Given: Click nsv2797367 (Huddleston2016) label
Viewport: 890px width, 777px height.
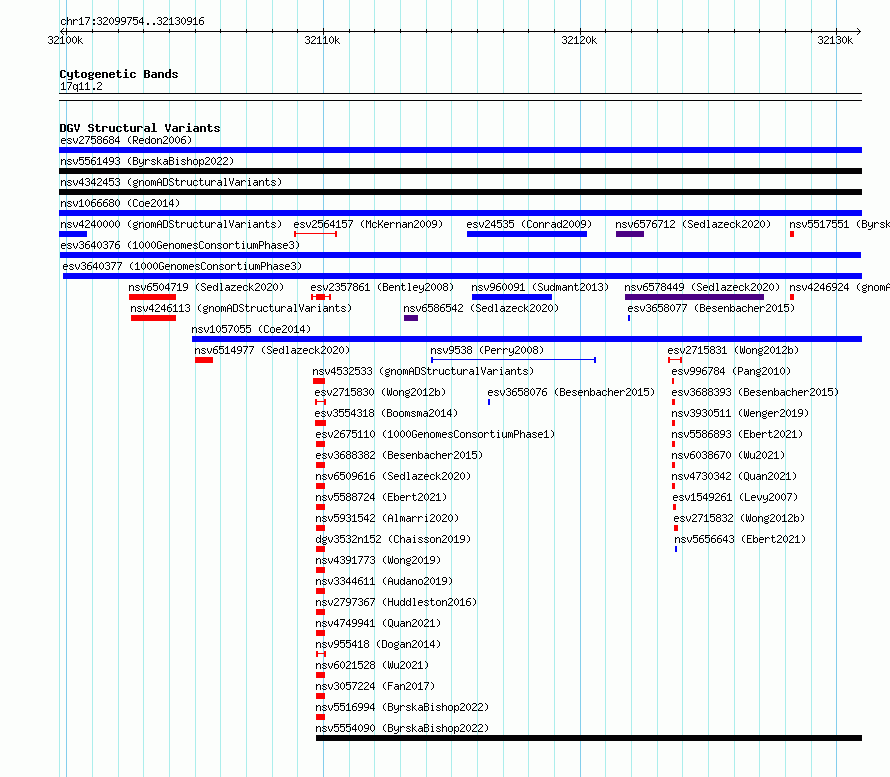Looking at the screenshot, I should coord(396,602).
